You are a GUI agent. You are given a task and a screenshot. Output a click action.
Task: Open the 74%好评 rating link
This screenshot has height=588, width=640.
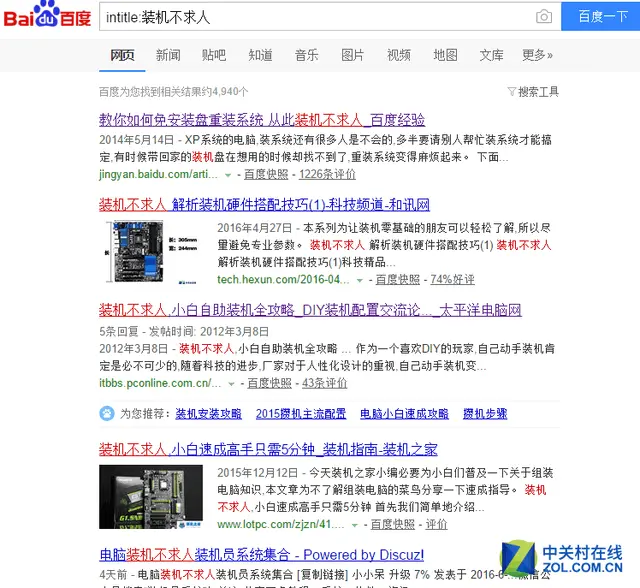(x=452, y=280)
